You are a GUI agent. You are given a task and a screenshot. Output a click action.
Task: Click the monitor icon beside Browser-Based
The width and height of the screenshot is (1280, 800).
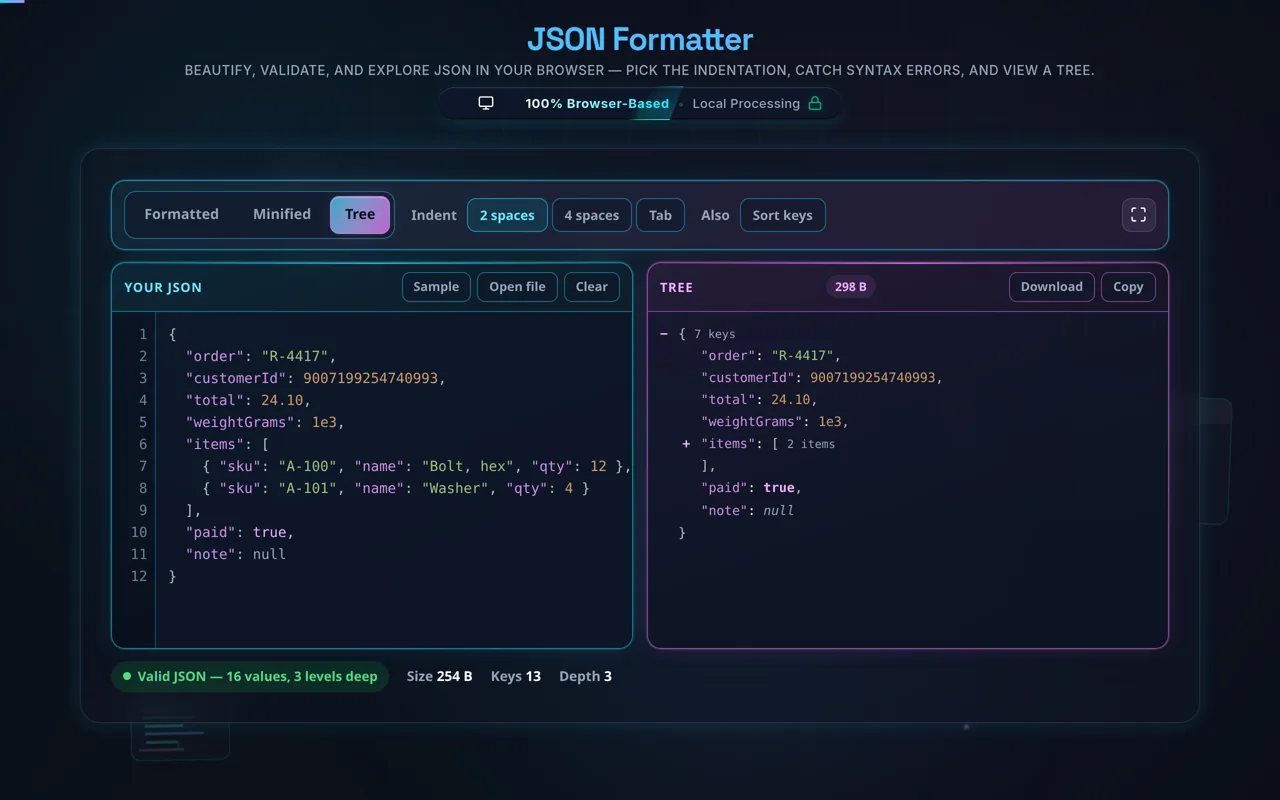coord(486,103)
